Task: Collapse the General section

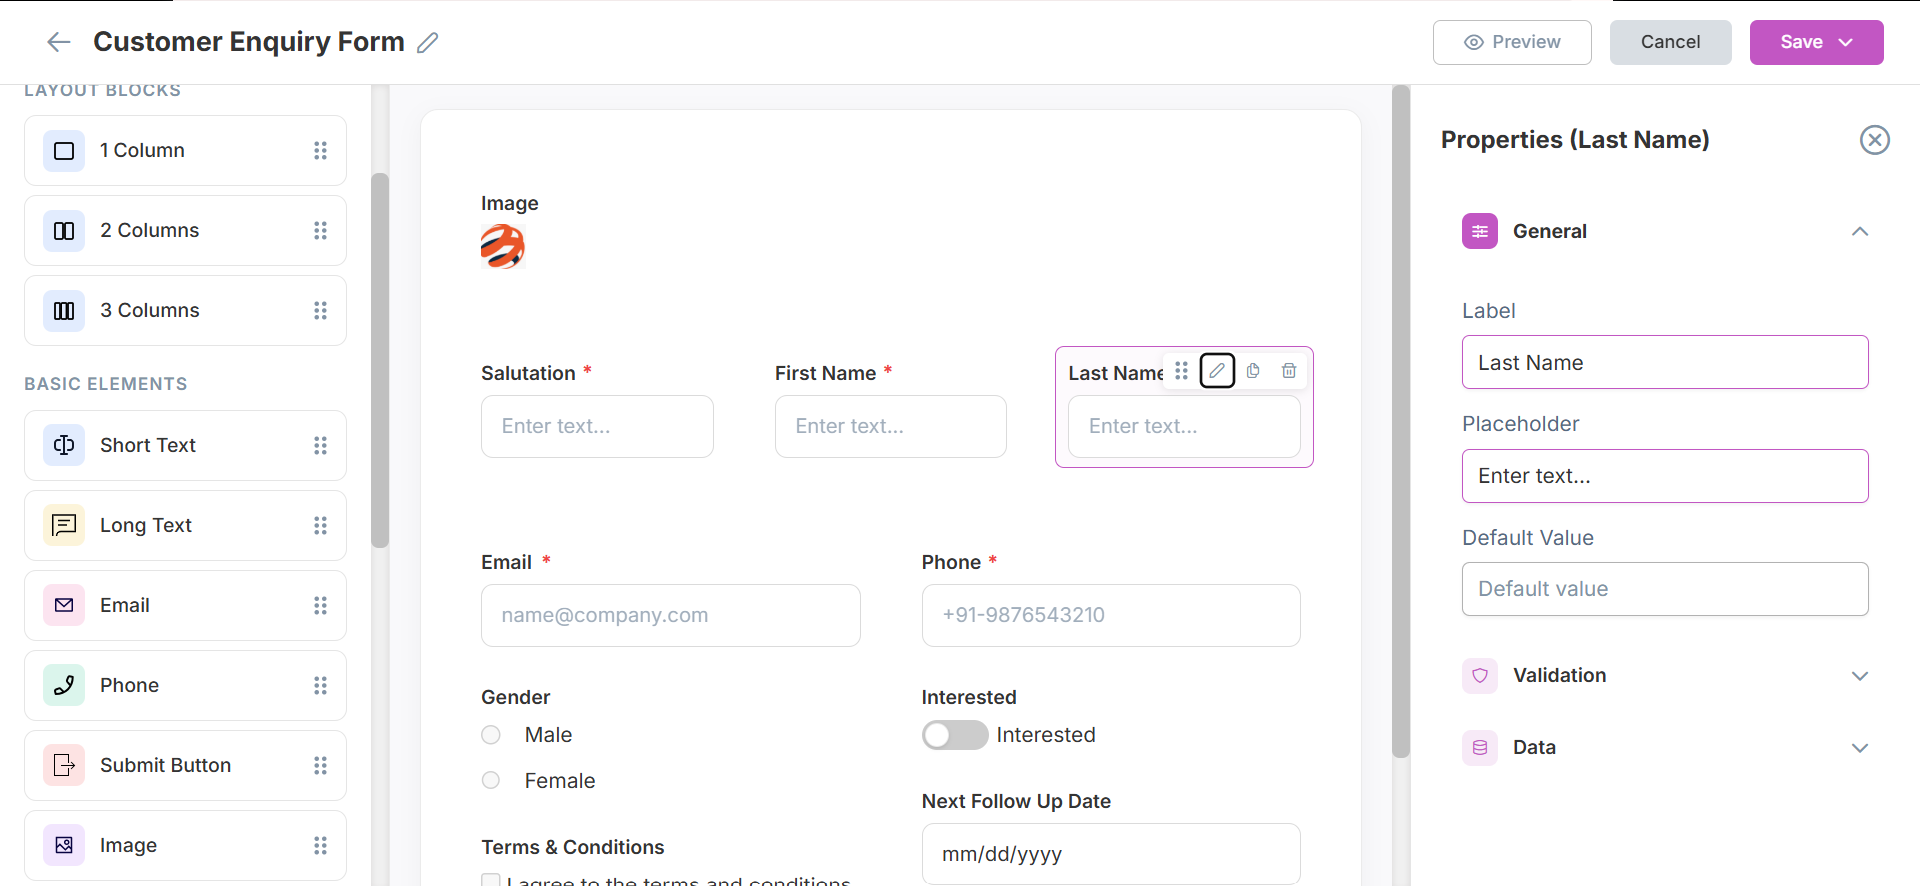Action: point(1860,231)
